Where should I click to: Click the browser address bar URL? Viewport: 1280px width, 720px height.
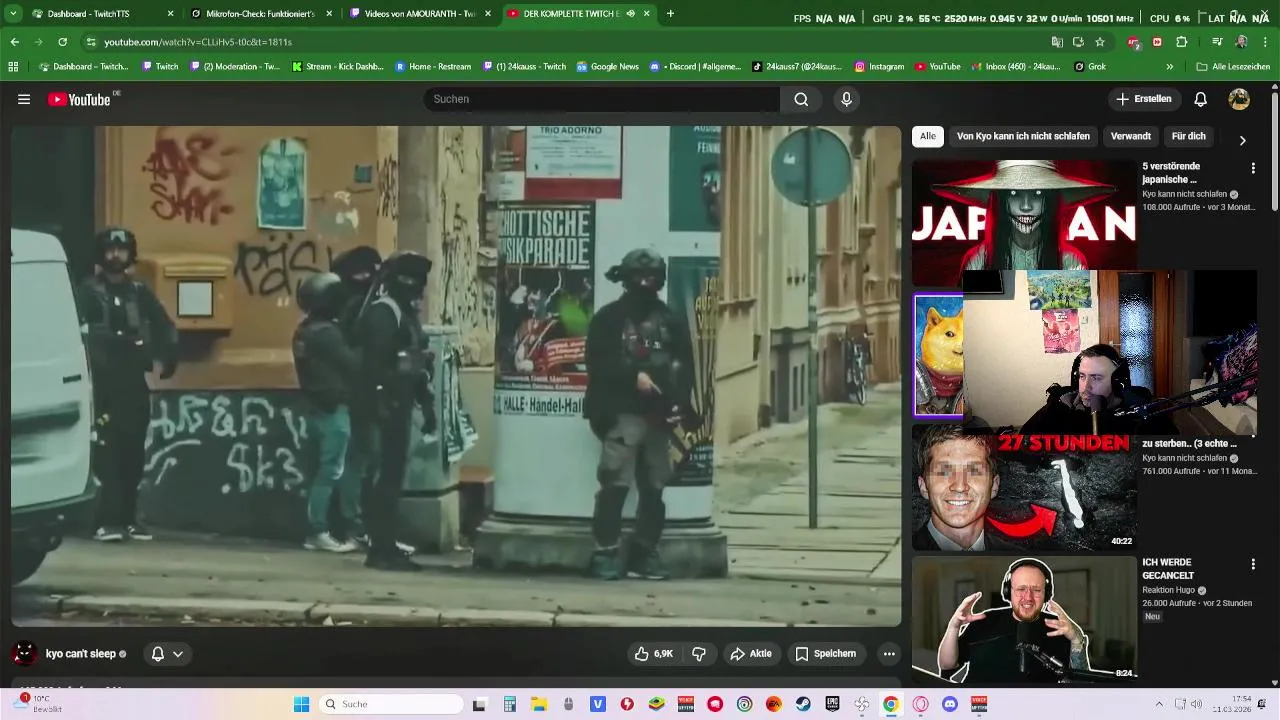pos(198,42)
